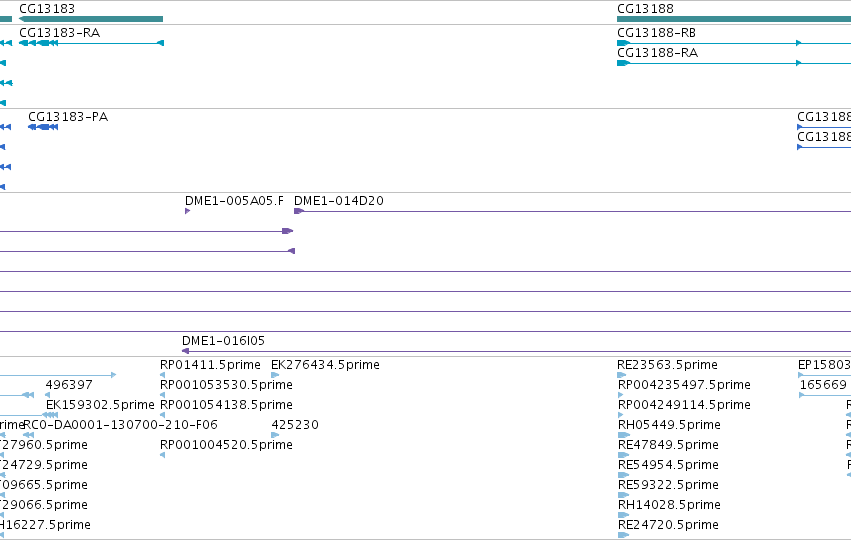Image resolution: width=851 pixels, height=540 pixels.
Task: Click the RE24720.5prime arrow glyph
Action: tap(624, 535)
